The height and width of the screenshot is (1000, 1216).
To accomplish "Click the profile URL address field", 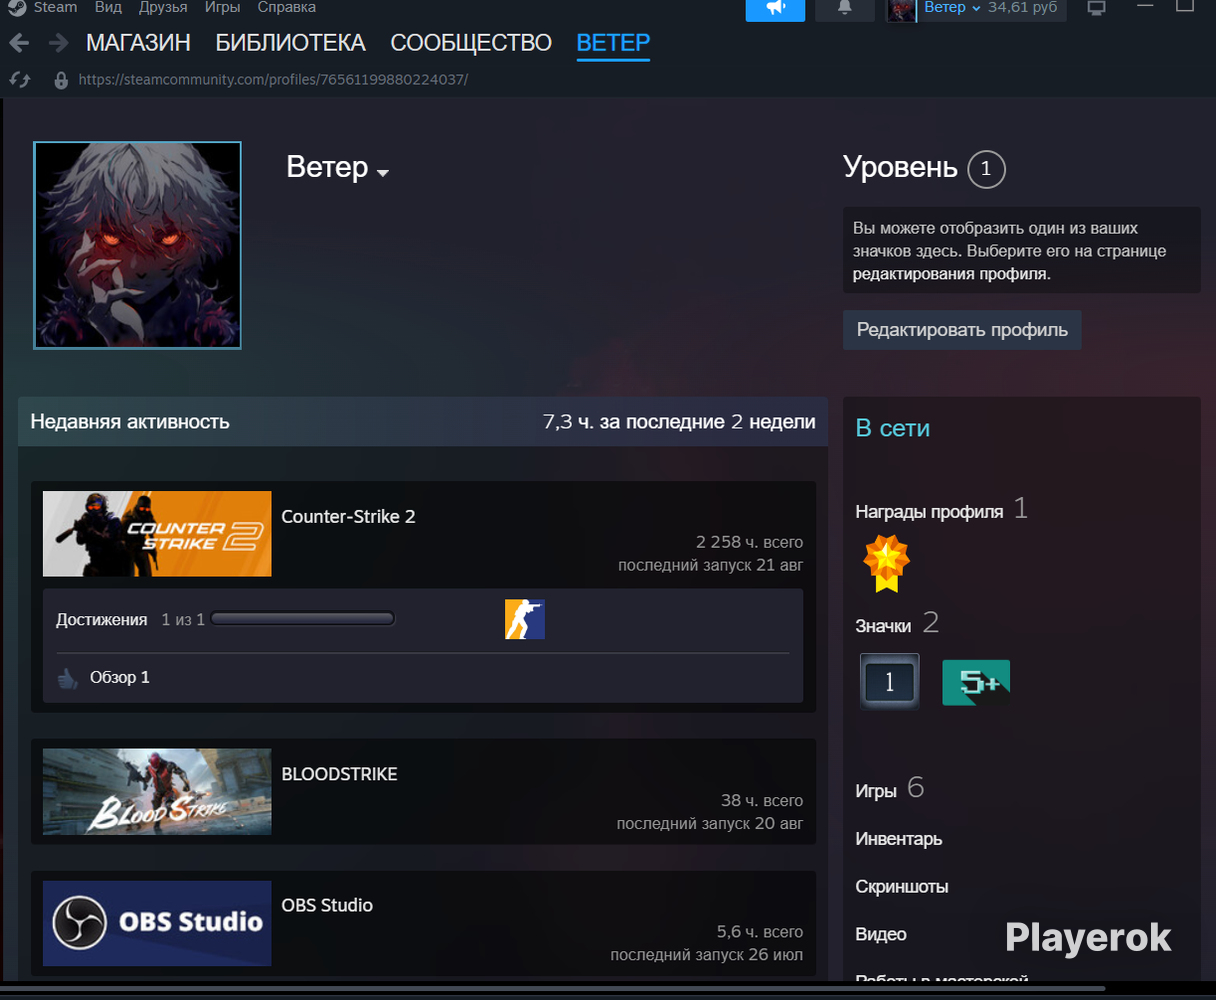I will (273, 79).
